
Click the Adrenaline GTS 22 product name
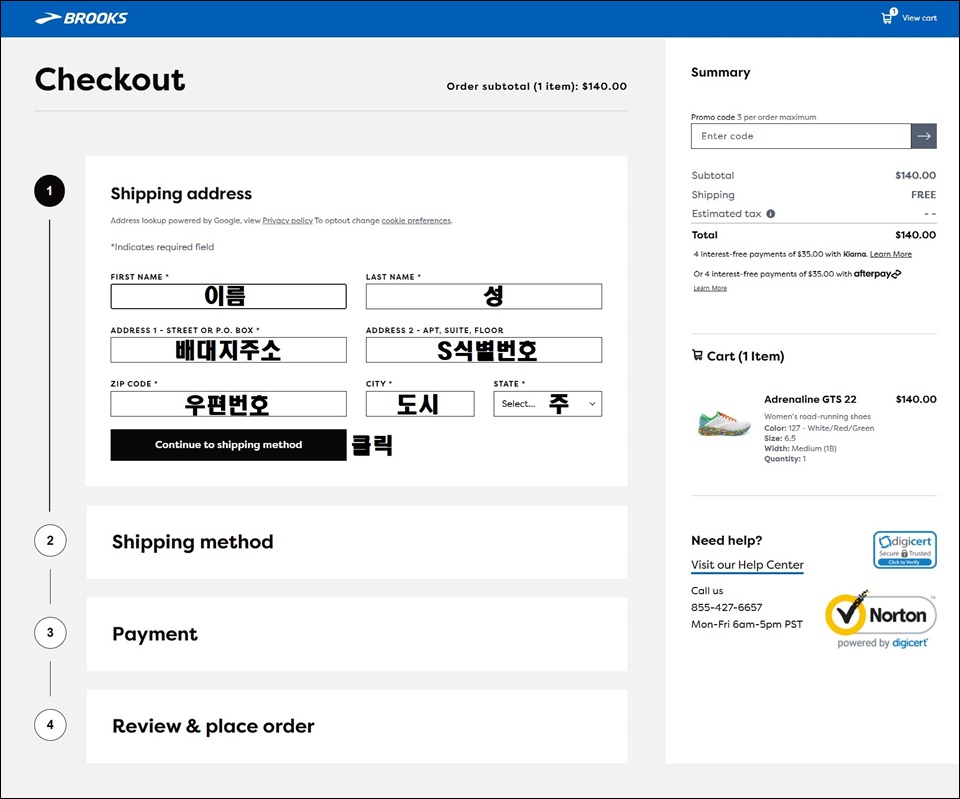point(810,399)
